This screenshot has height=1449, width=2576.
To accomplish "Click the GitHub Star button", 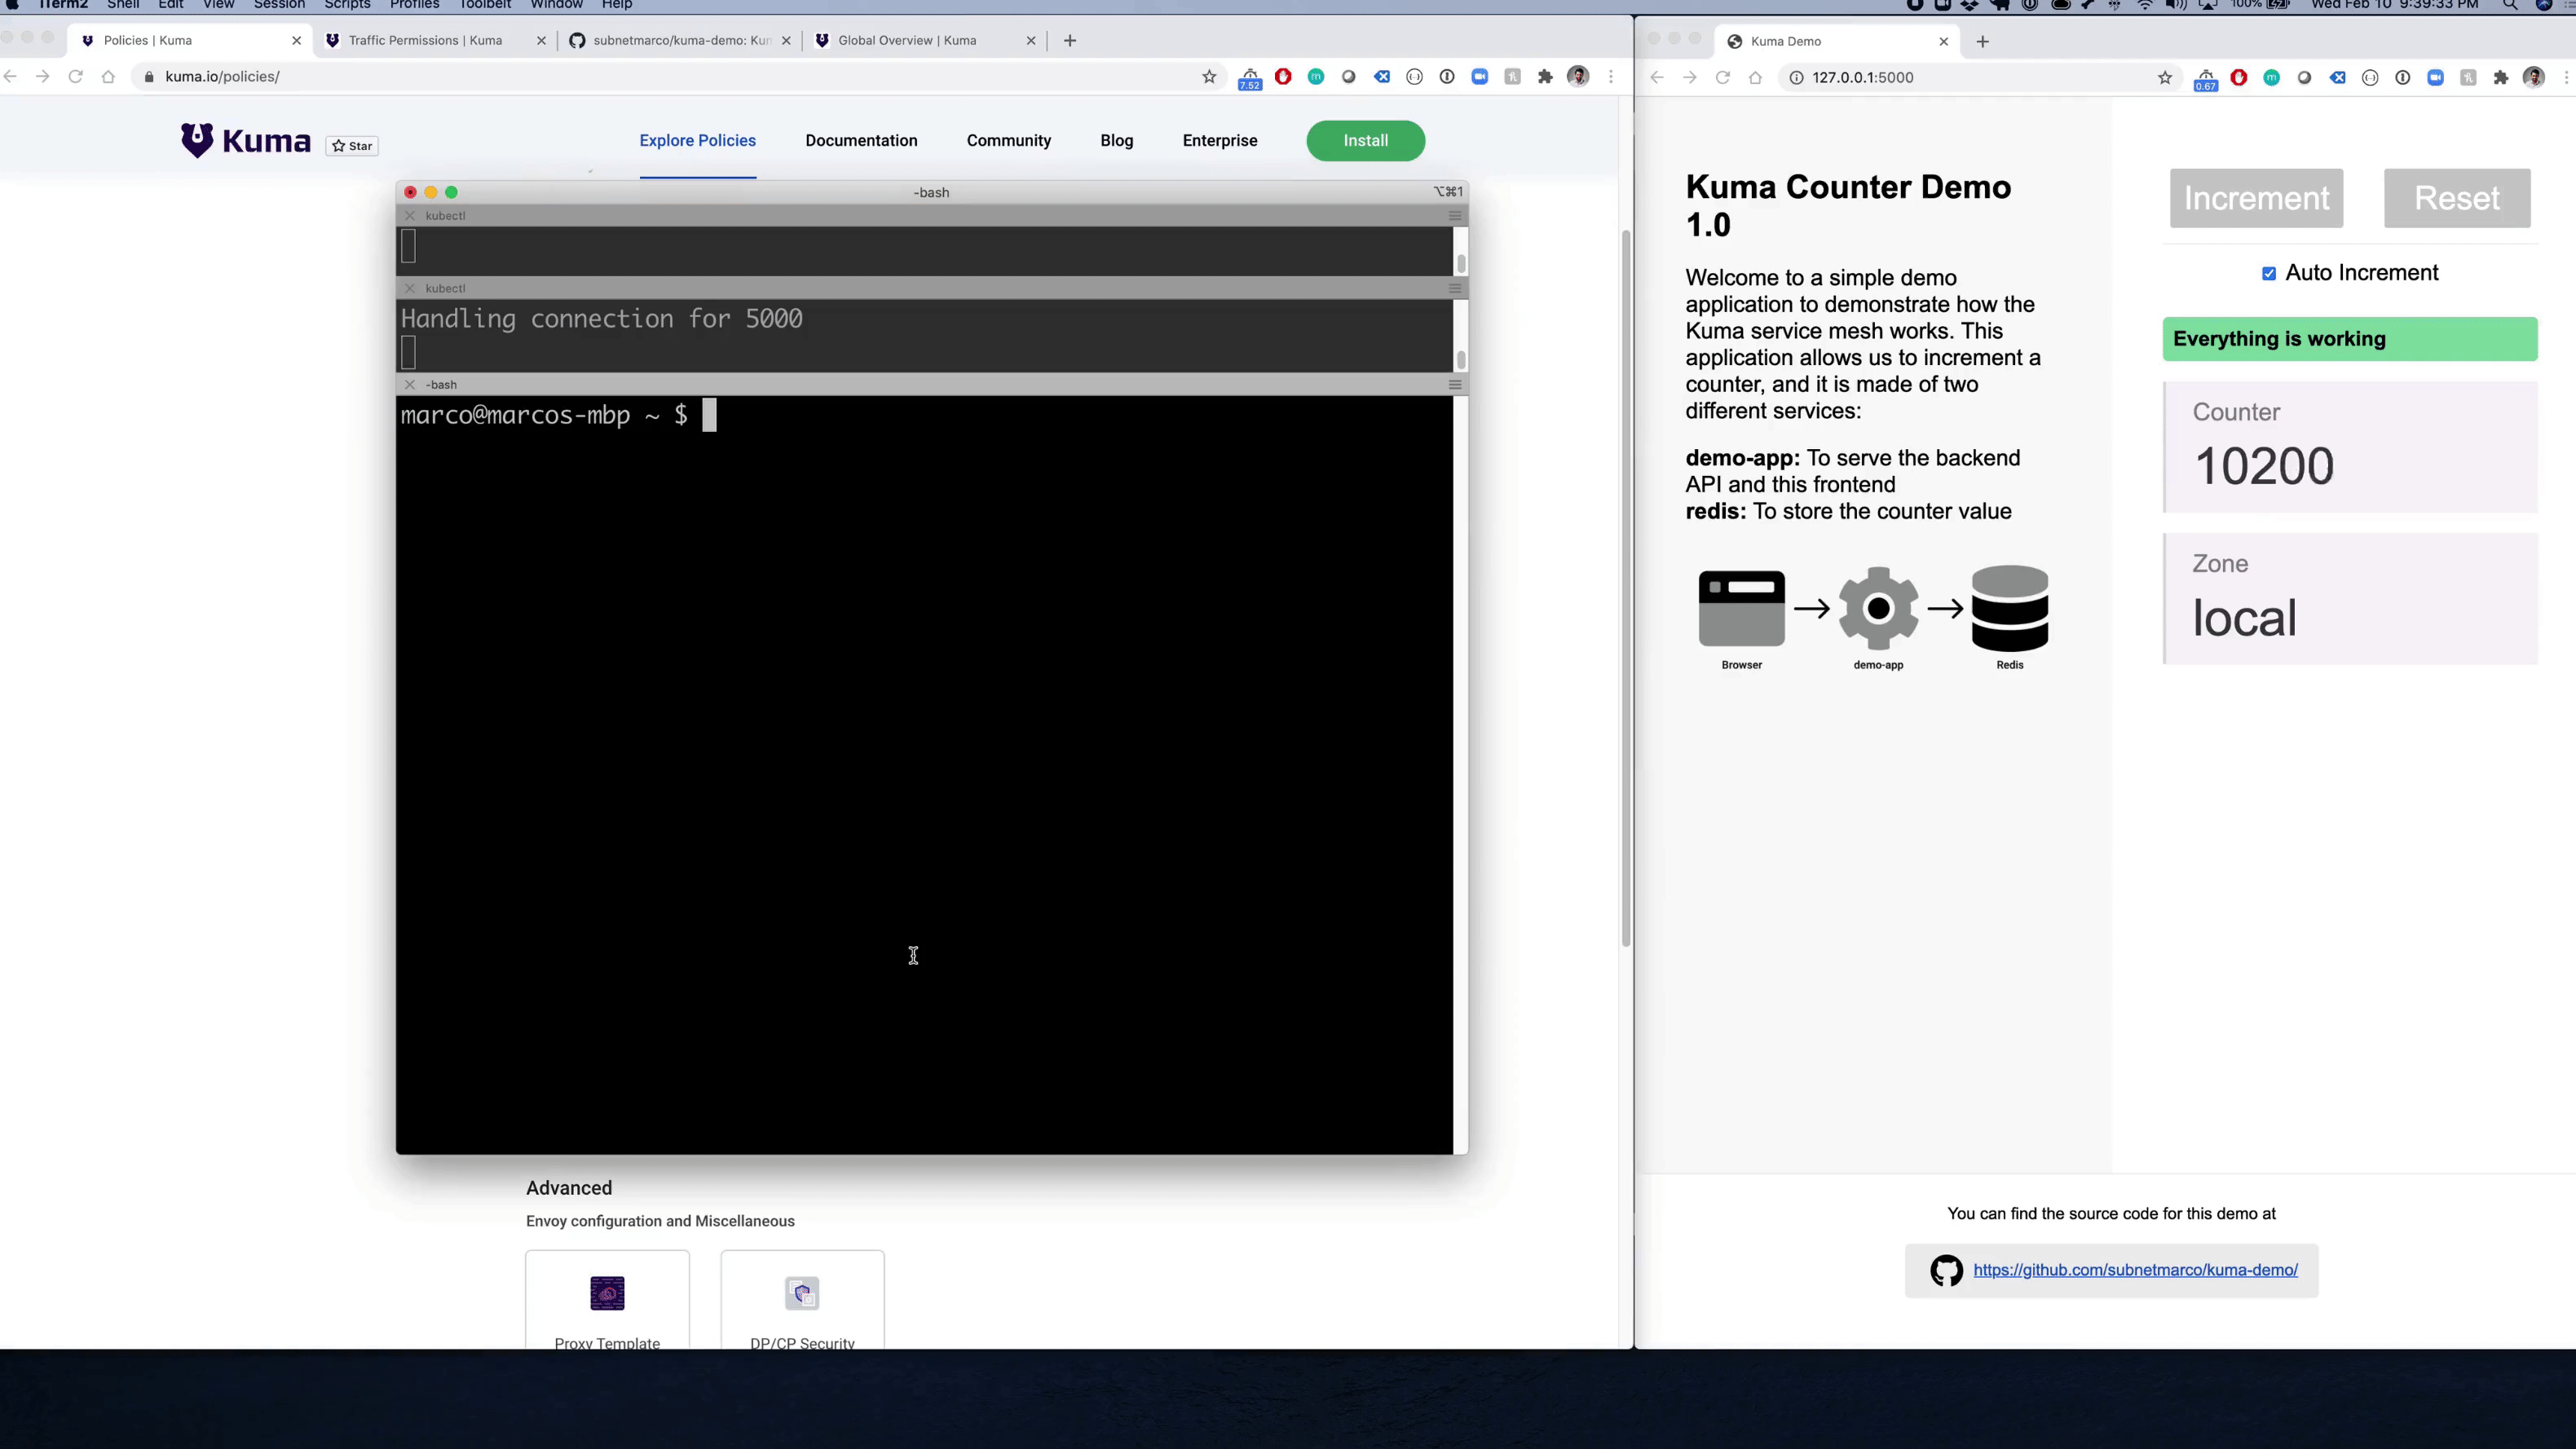I will pyautogui.click(x=352, y=146).
